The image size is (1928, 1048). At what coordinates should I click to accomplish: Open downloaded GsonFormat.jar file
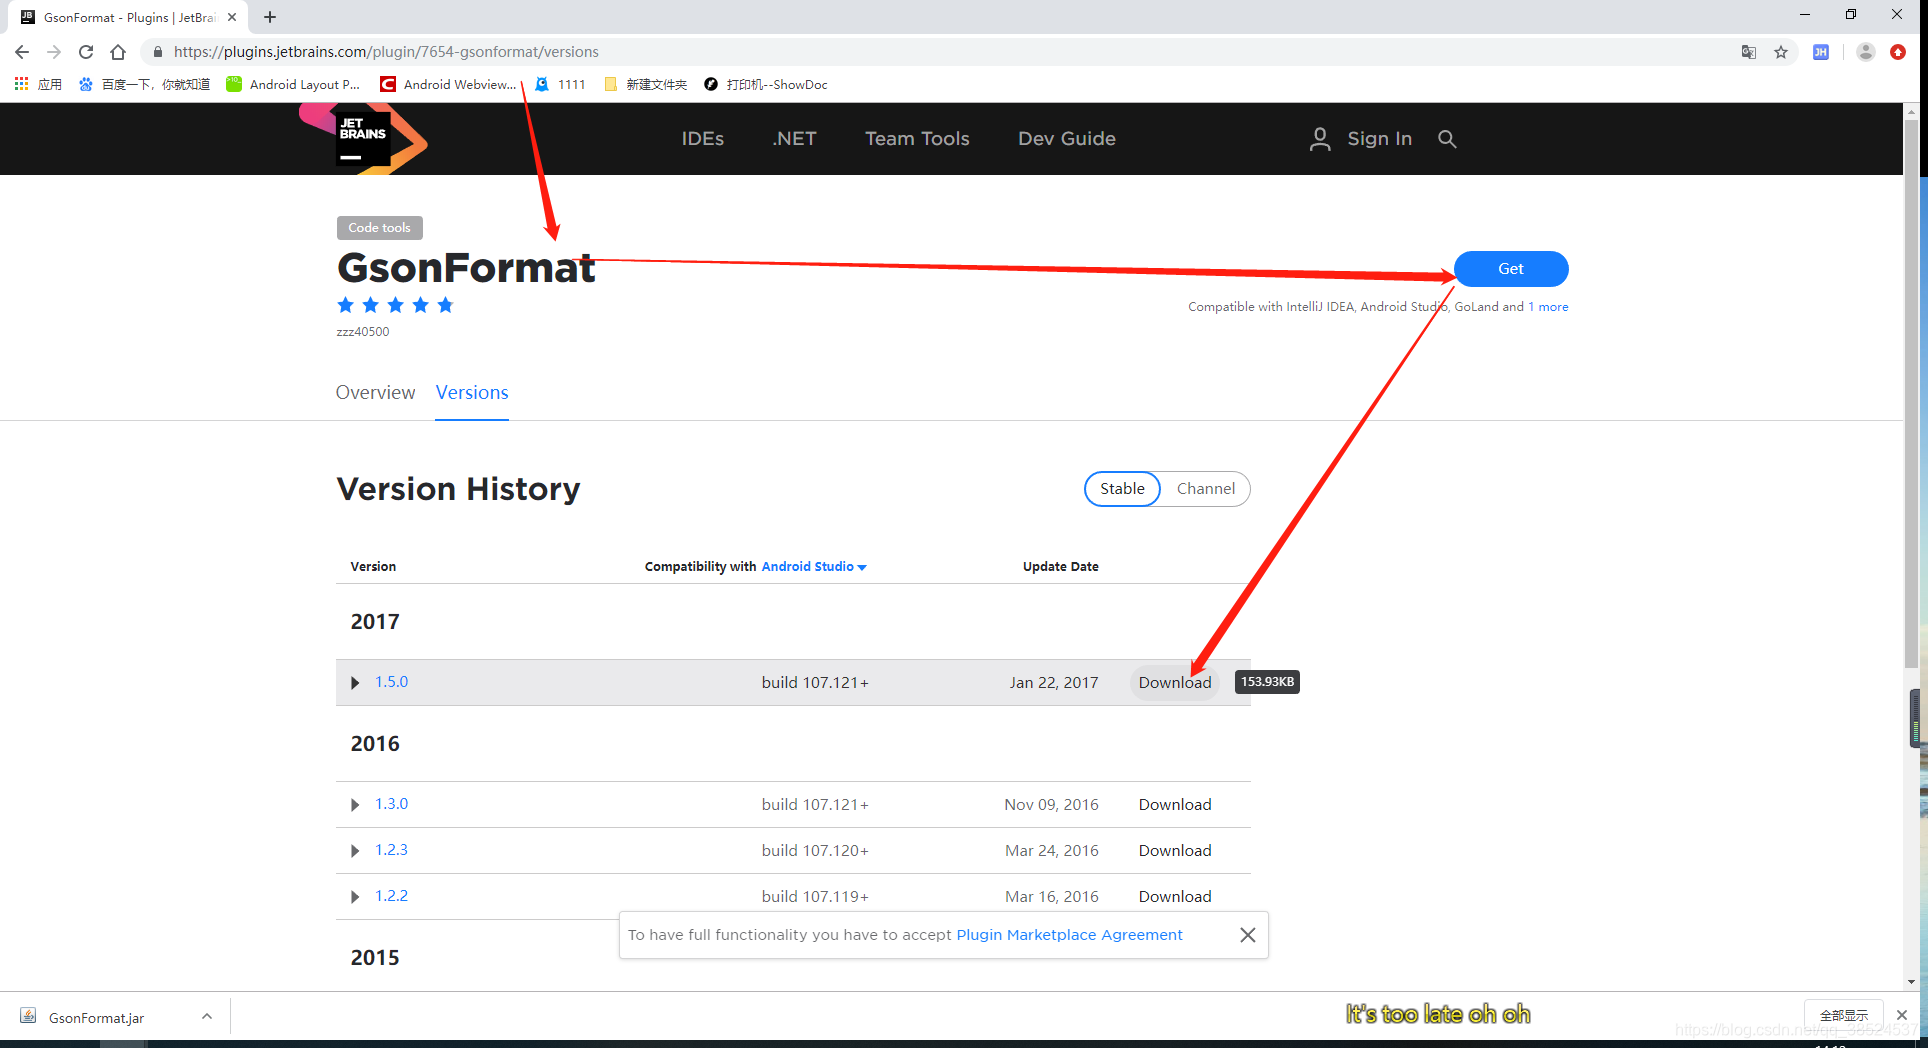(x=96, y=1018)
